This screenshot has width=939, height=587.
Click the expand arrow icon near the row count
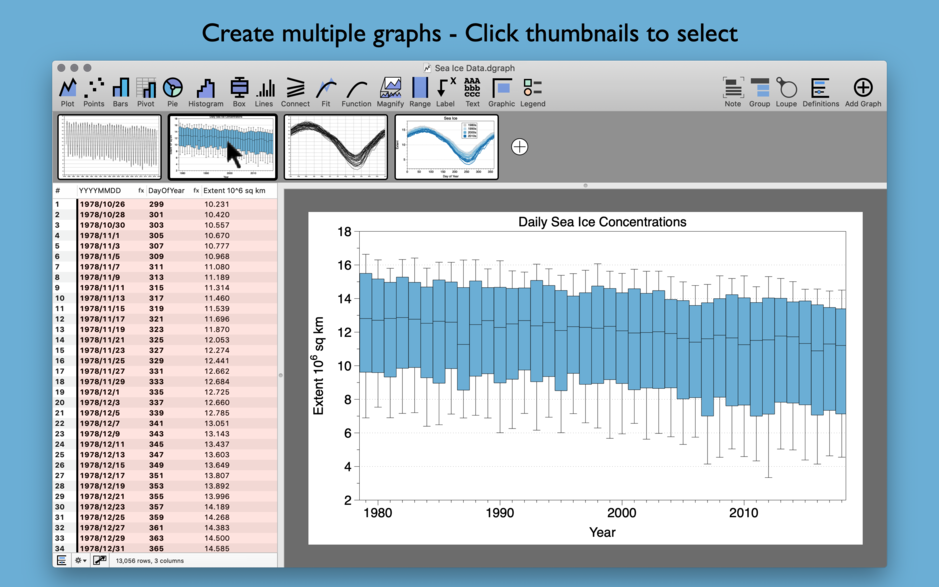coord(100,561)
